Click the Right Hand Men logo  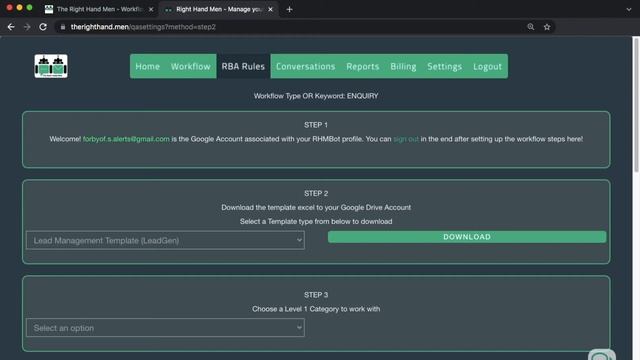pos(51,66)
